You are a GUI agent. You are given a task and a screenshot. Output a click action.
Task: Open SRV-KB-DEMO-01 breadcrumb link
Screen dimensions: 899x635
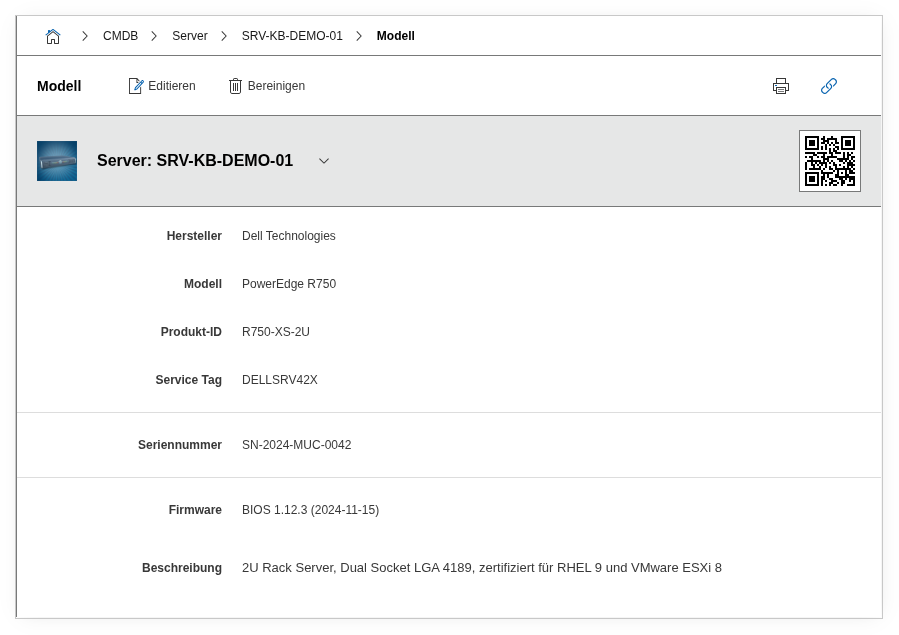[x=292, y=36]
